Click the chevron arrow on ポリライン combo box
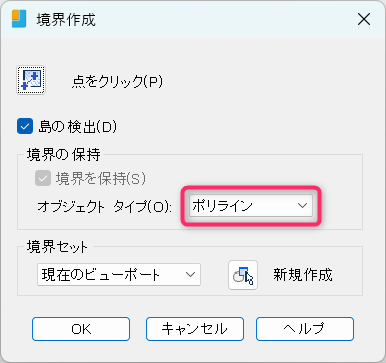 pos(302,206)
